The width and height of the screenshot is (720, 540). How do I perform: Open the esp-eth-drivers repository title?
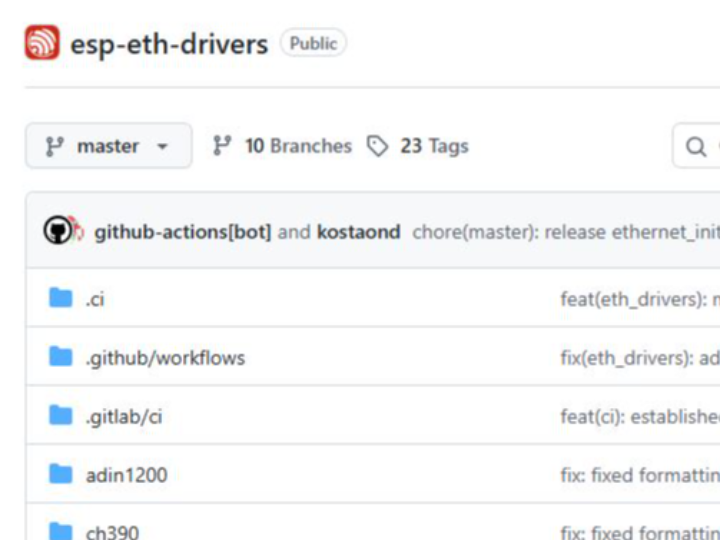tap(169, 45)
